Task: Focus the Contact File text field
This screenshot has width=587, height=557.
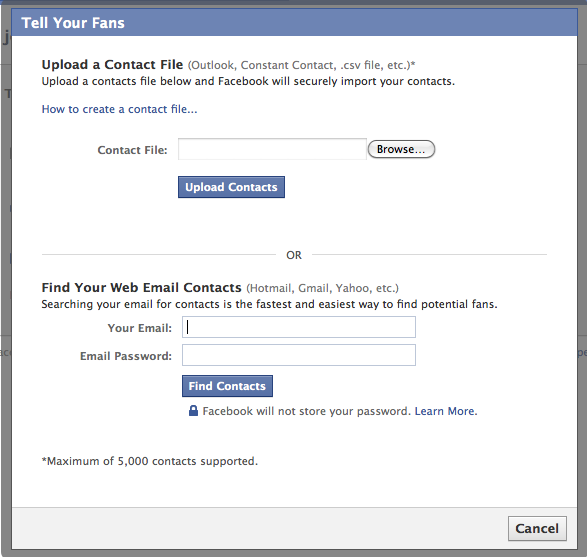Action: click(x=272, y=149)
